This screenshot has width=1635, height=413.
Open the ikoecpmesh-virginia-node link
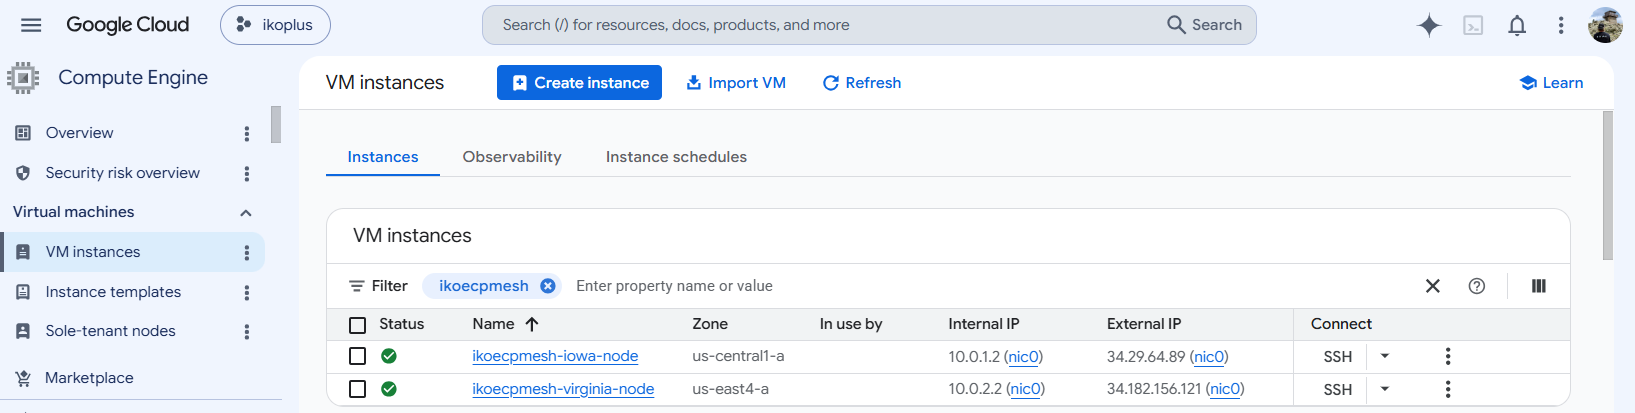coord(563,389)
